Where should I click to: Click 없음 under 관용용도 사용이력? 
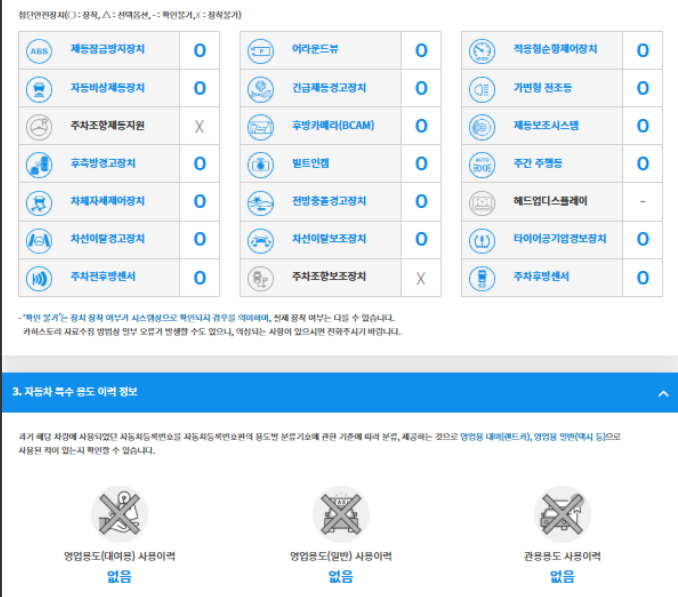(x=562, y=576)
